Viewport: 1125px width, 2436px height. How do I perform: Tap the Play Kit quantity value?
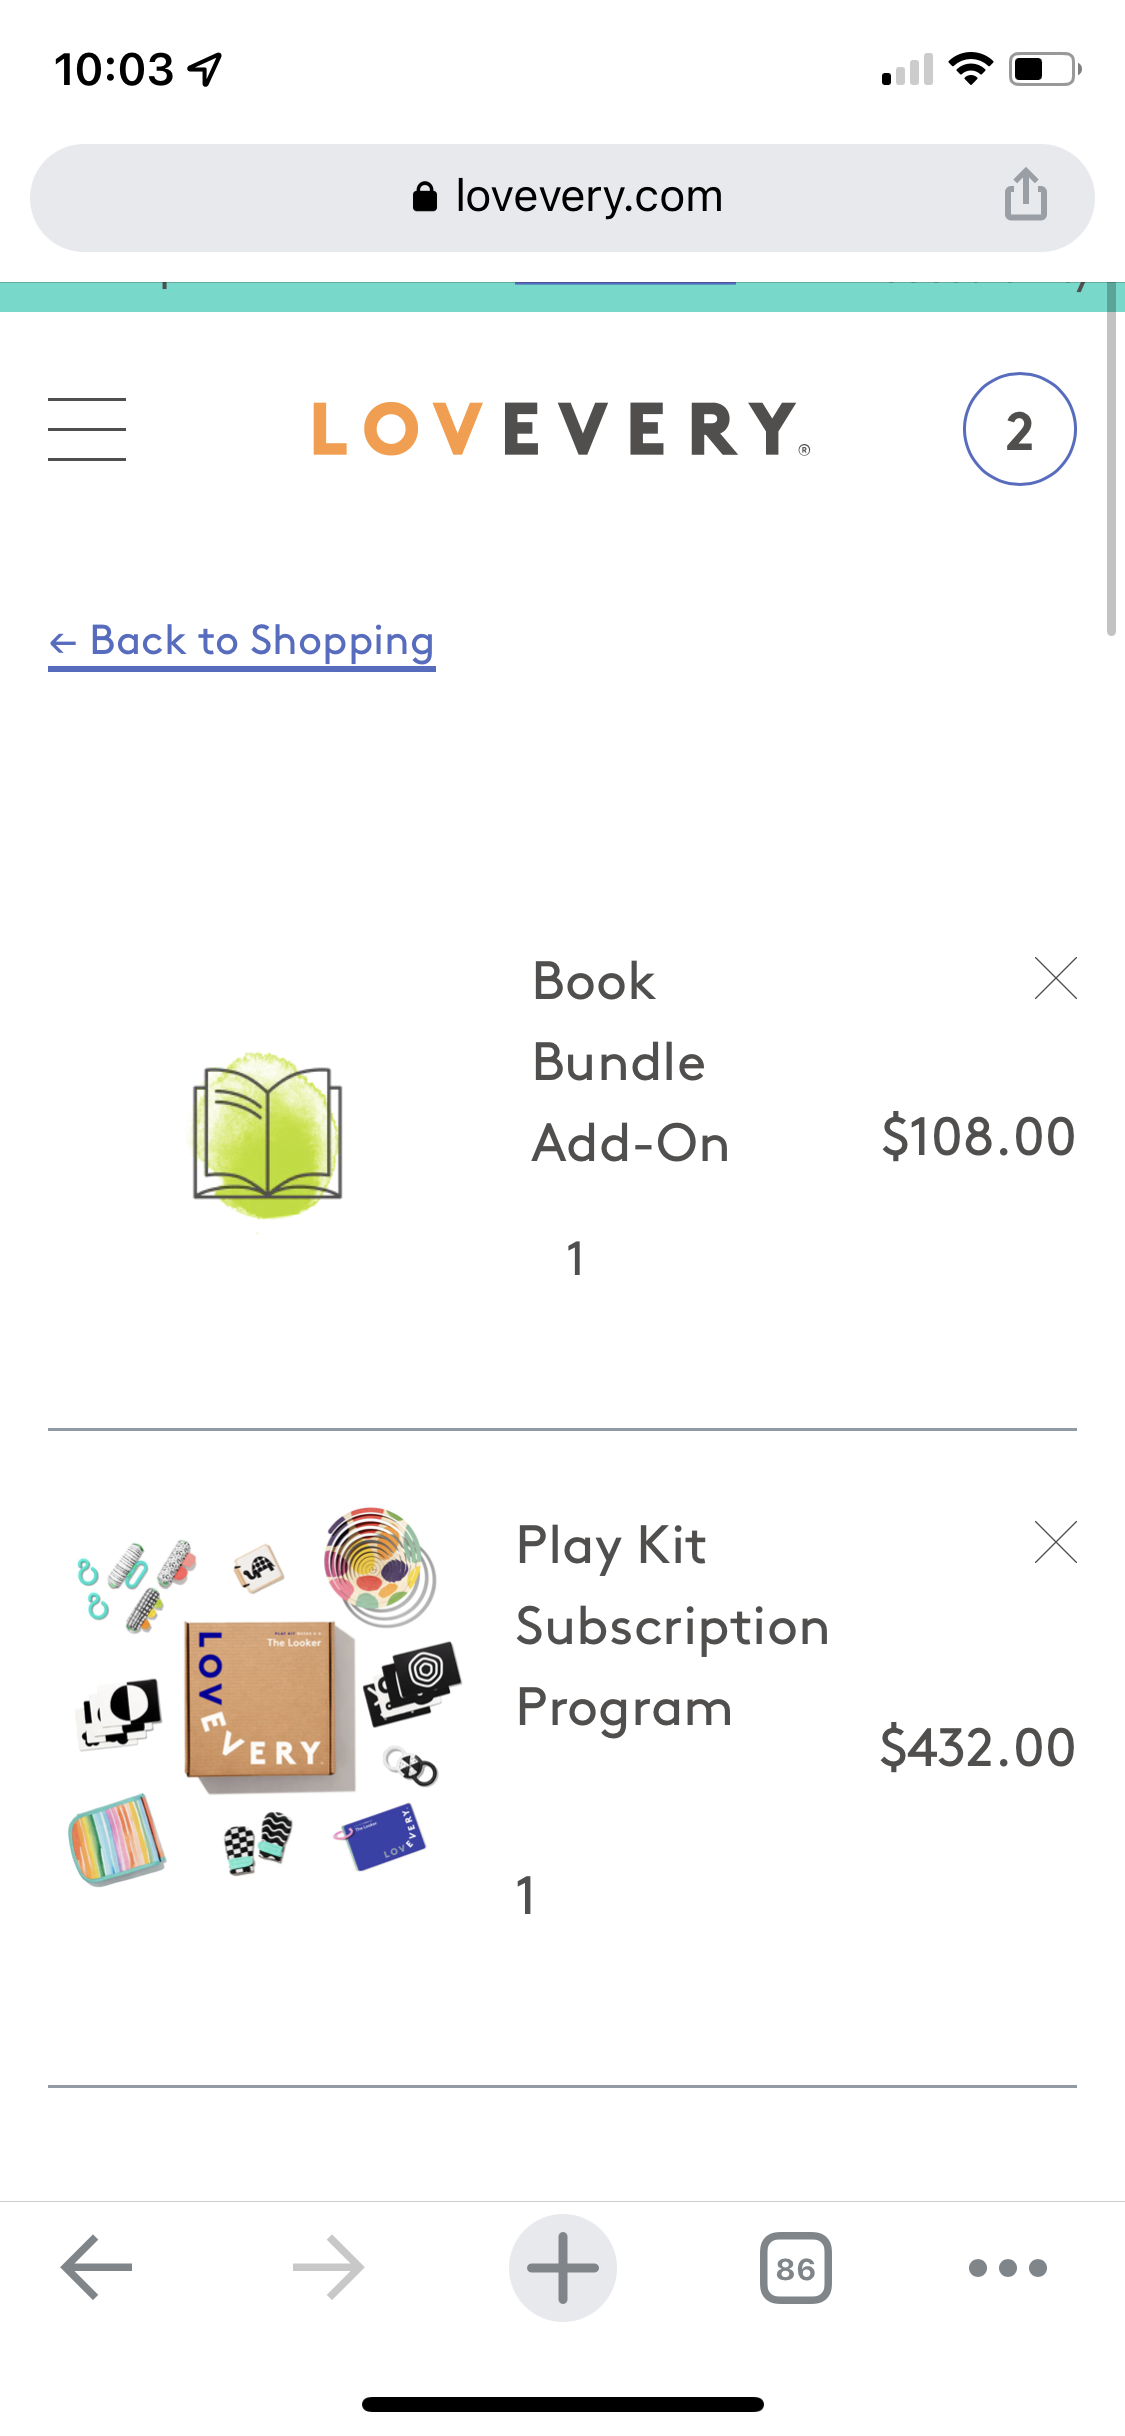[526, 1895]
